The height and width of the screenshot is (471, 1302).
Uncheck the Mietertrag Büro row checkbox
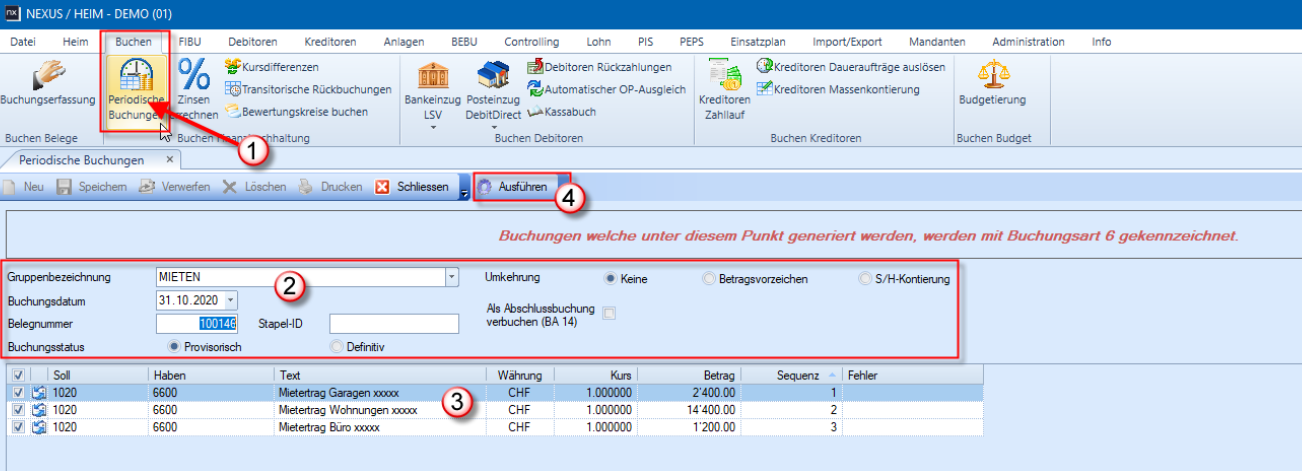pyautogui.click(x=16, y=427)
